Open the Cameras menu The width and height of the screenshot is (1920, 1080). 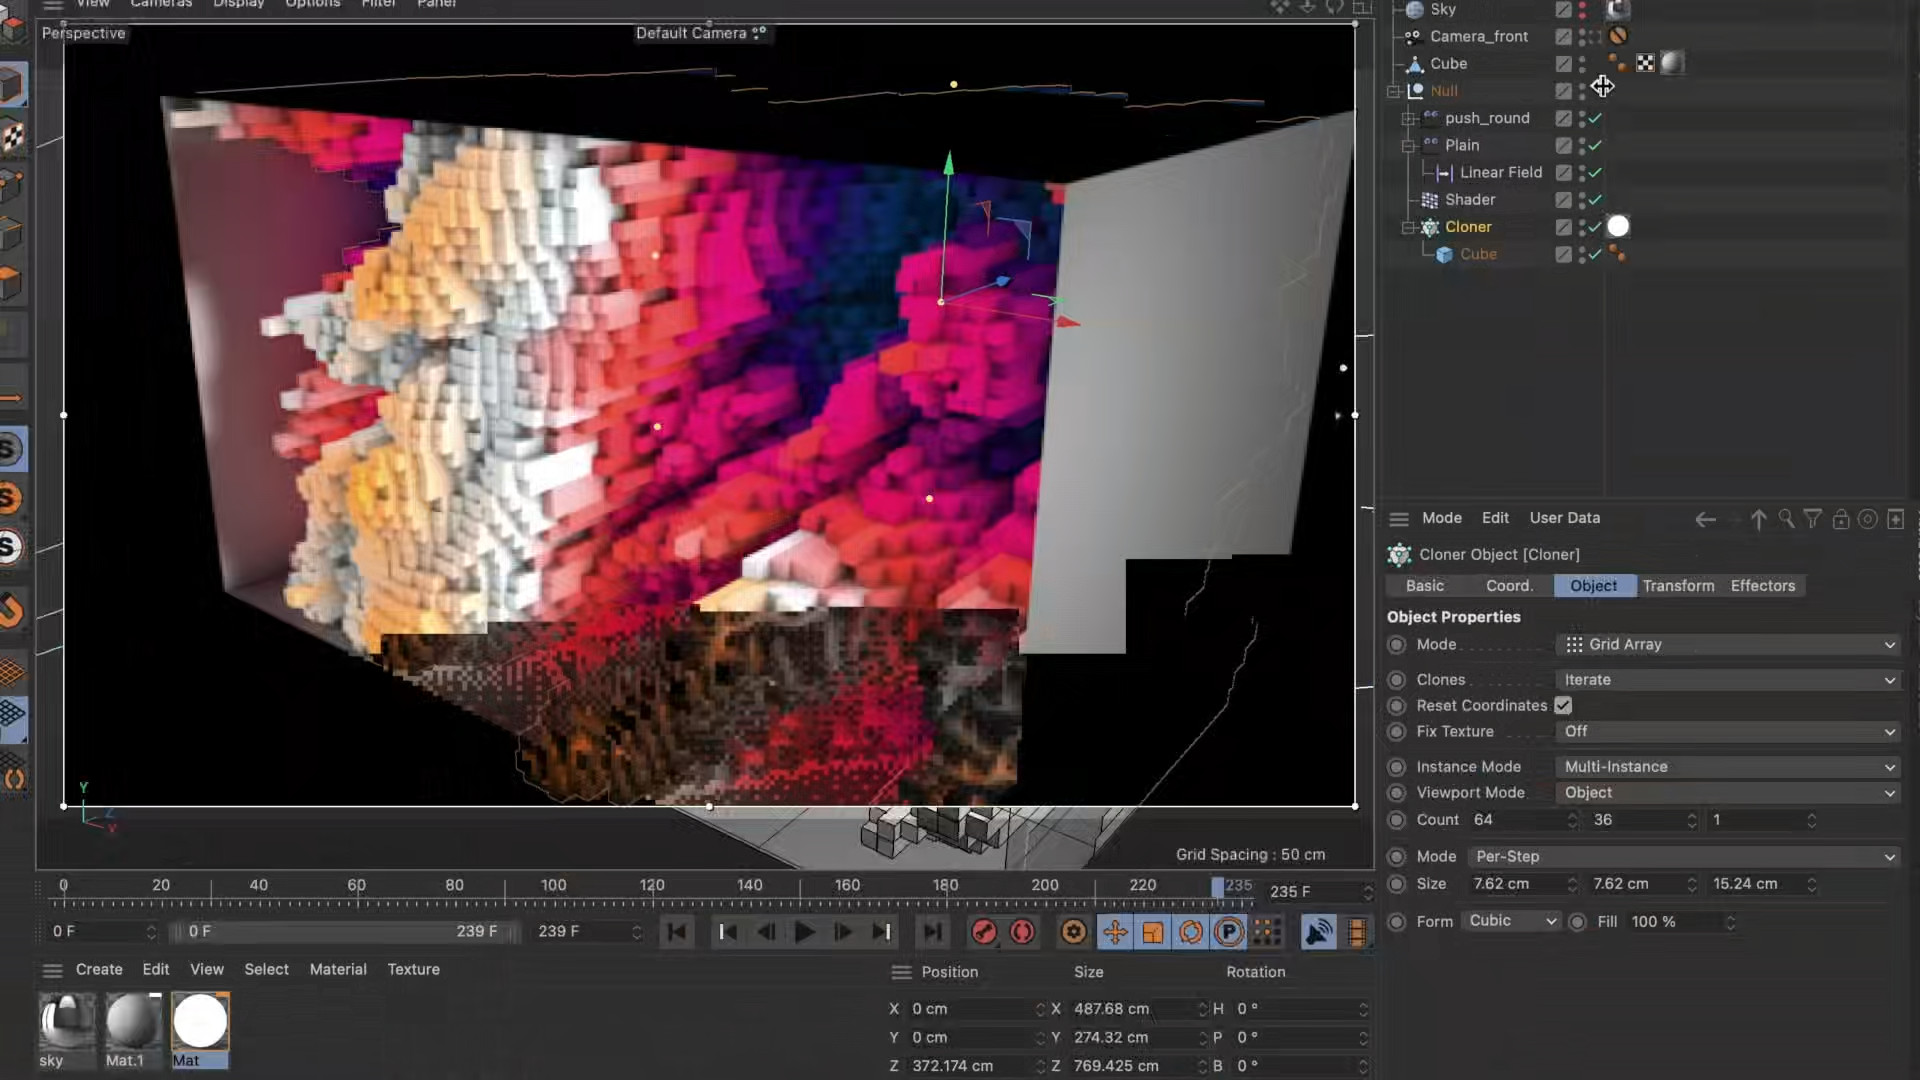pyautogui.click(x=160, y=4)
